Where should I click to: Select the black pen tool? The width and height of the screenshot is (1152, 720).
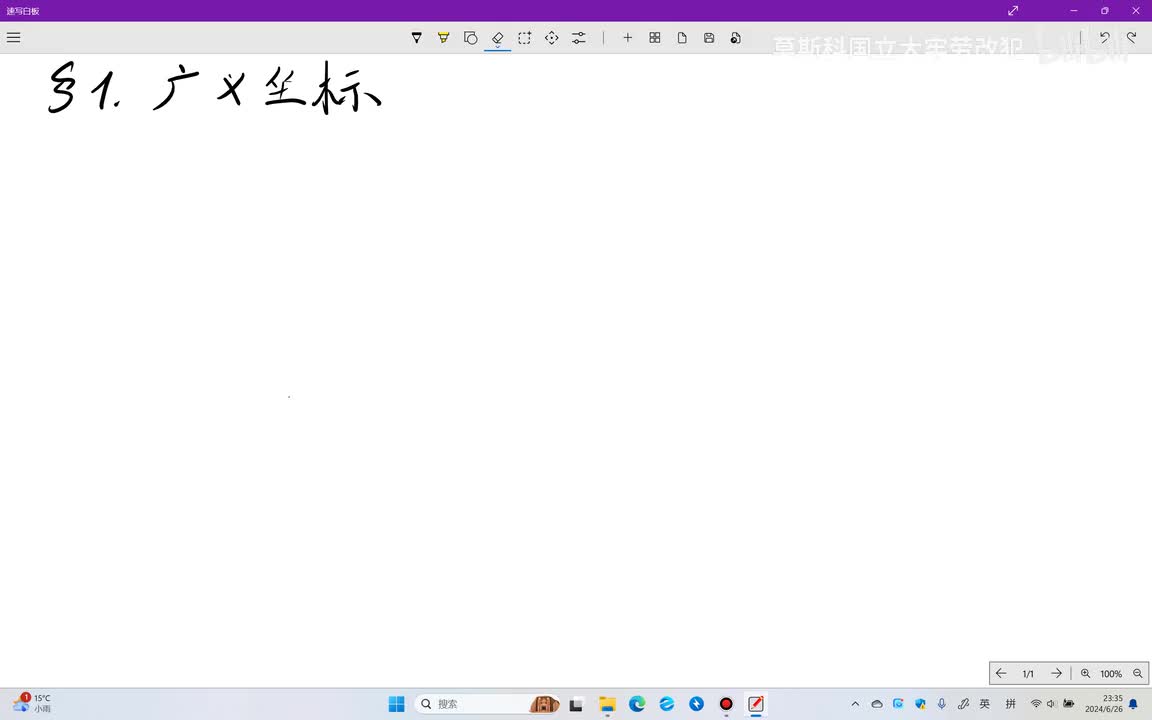pyautogui.click(x=417, y=37)
